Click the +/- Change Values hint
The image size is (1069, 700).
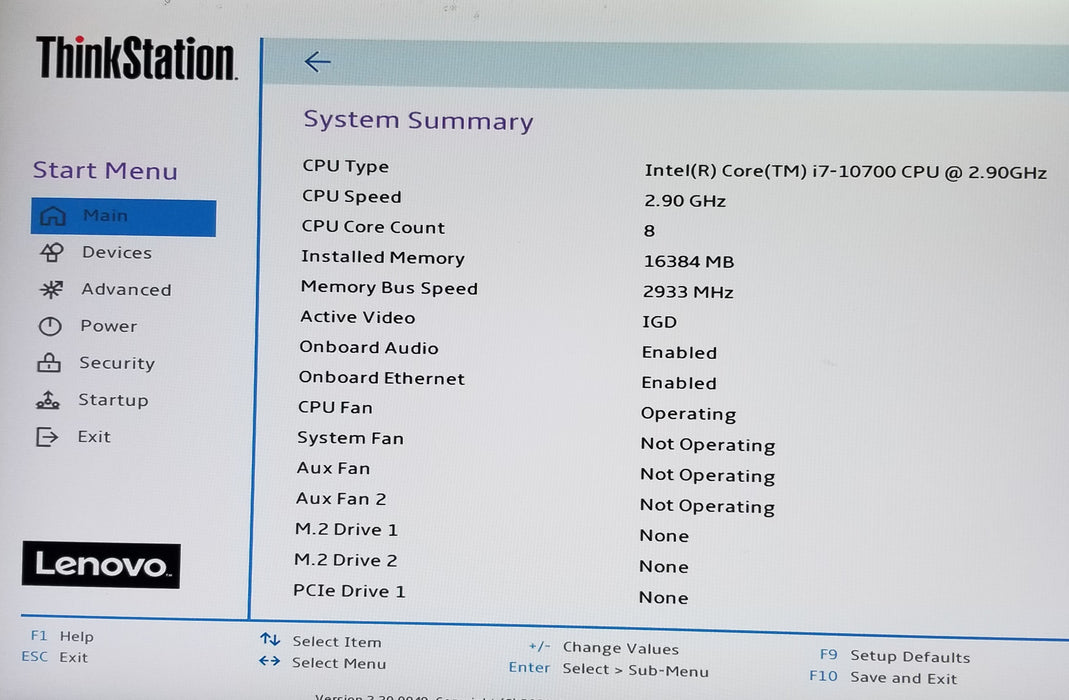(603, 648)
